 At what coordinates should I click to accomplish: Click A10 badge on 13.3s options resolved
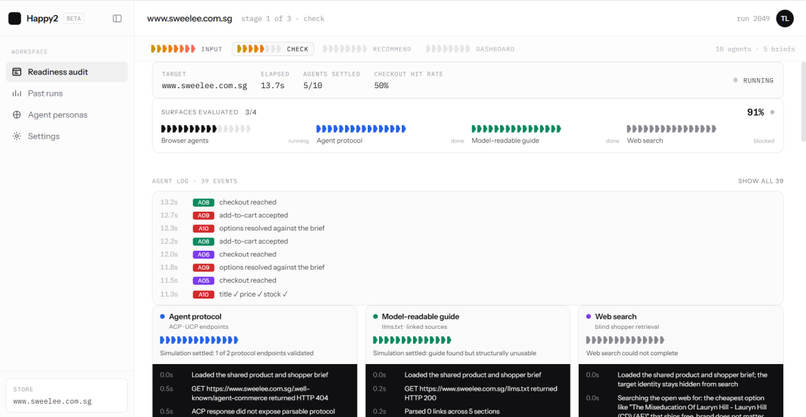click(204, 228)
